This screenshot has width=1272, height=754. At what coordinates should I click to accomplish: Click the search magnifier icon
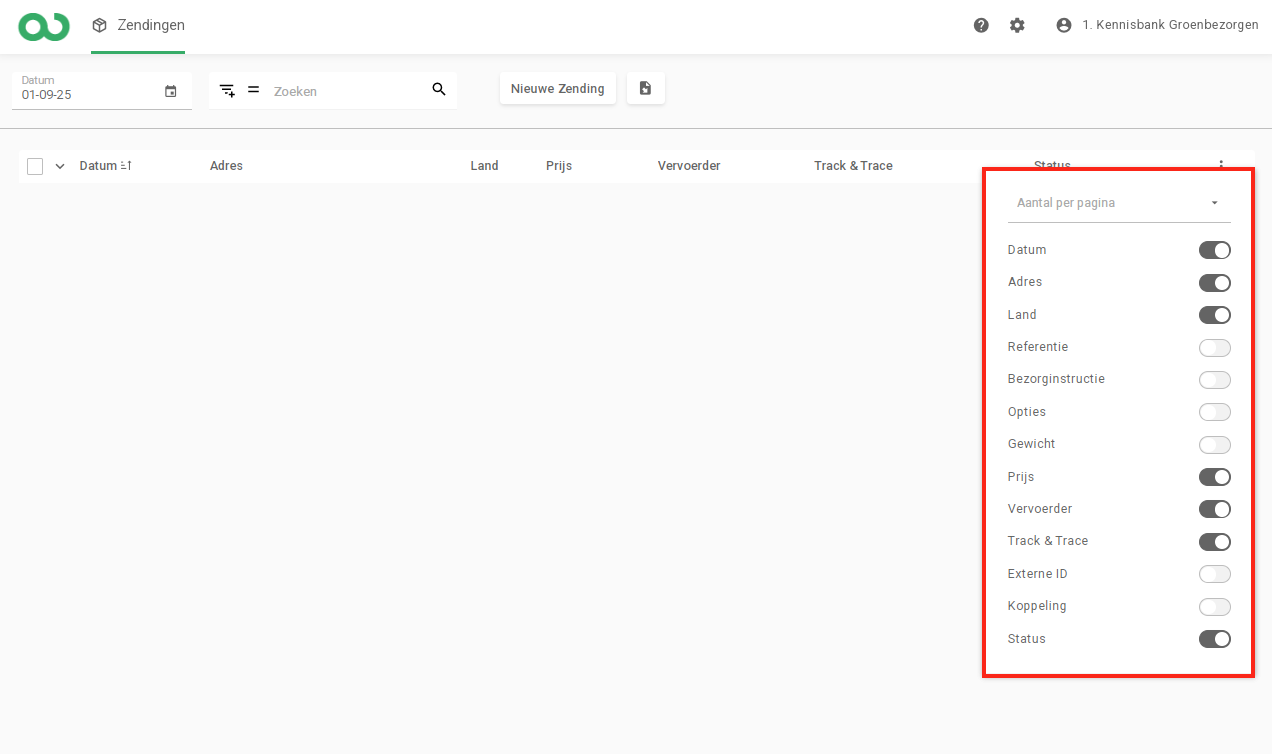439,90
